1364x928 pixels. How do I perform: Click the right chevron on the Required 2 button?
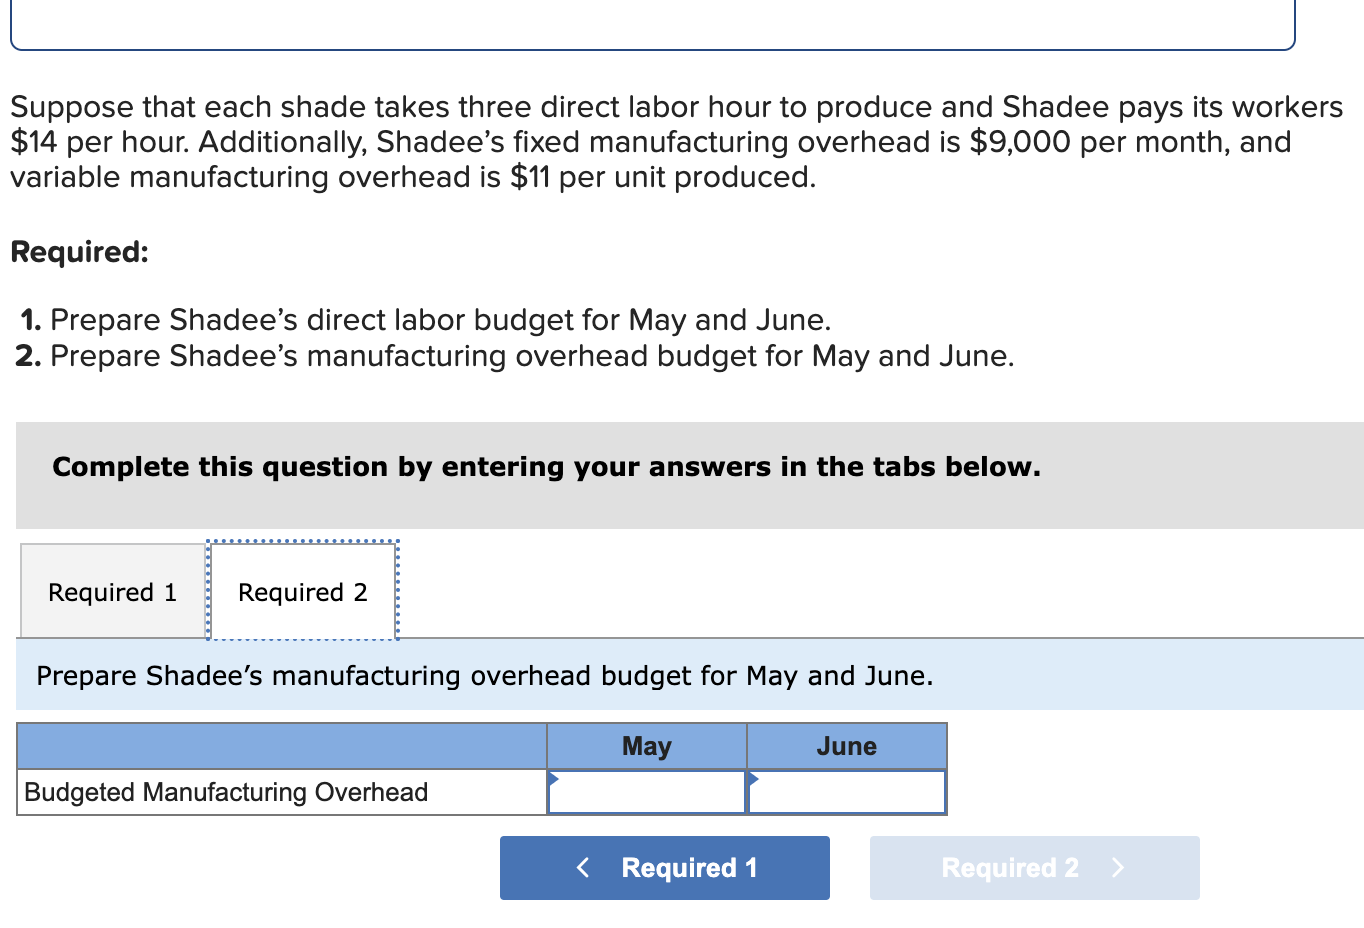[1117, 867]
